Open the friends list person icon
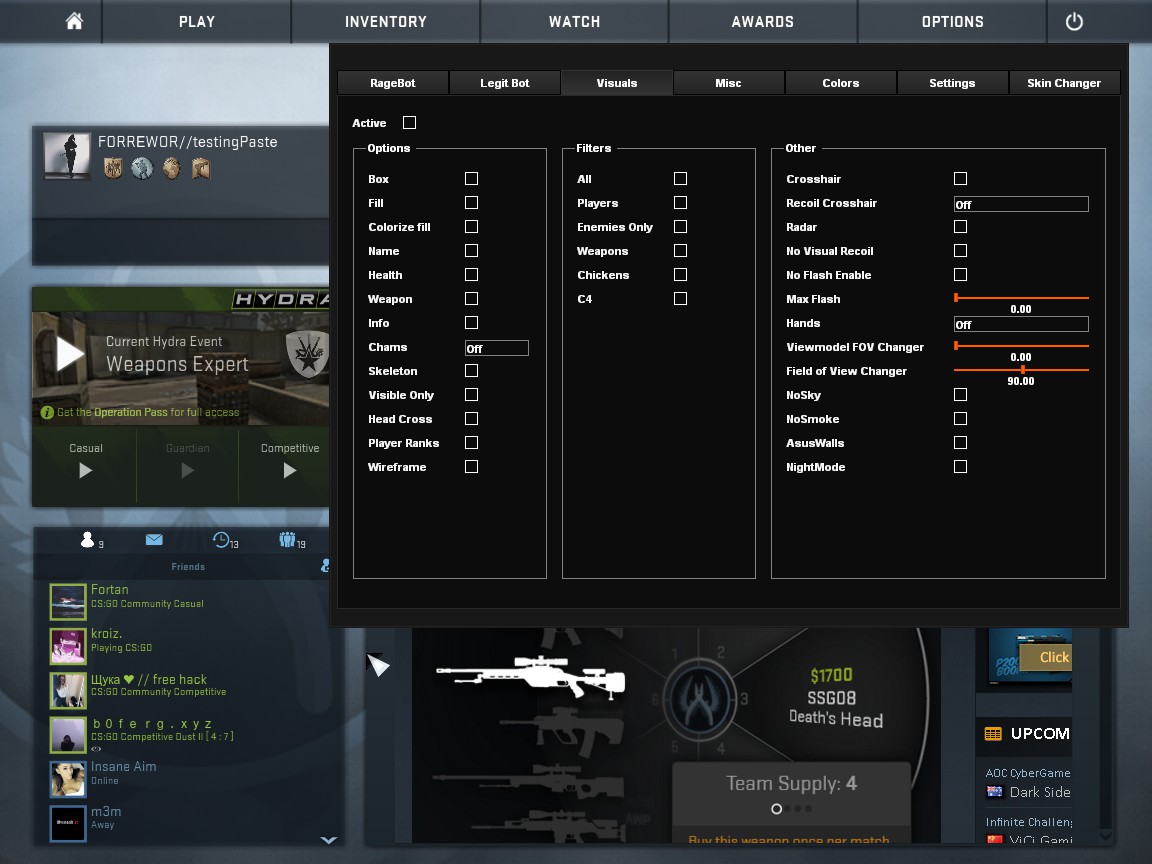Viewport: 1152px width, 864px height. point(87,540)
